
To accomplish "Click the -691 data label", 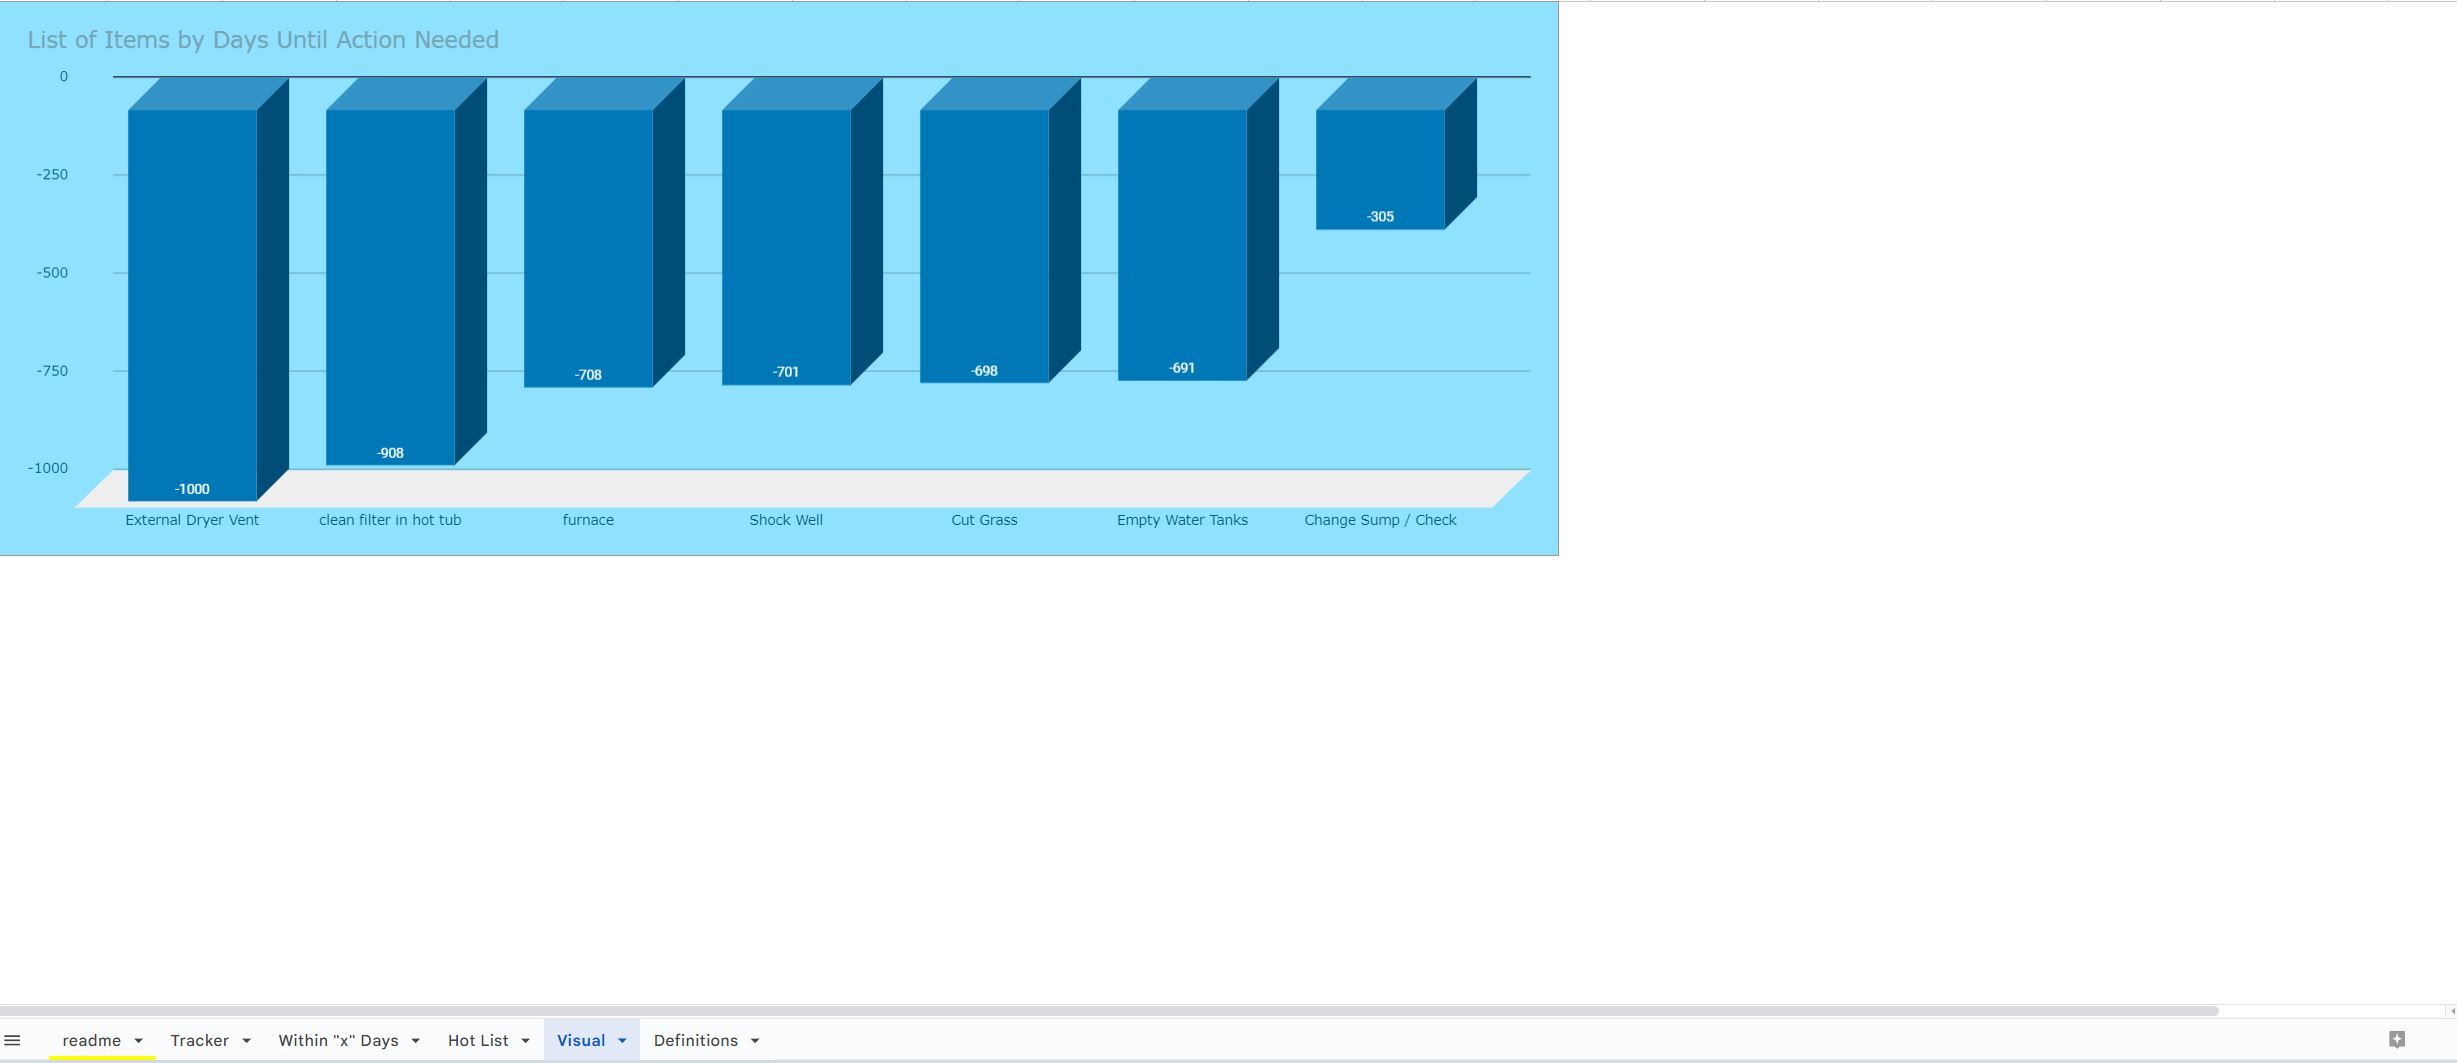I will tap(1182, 368).
